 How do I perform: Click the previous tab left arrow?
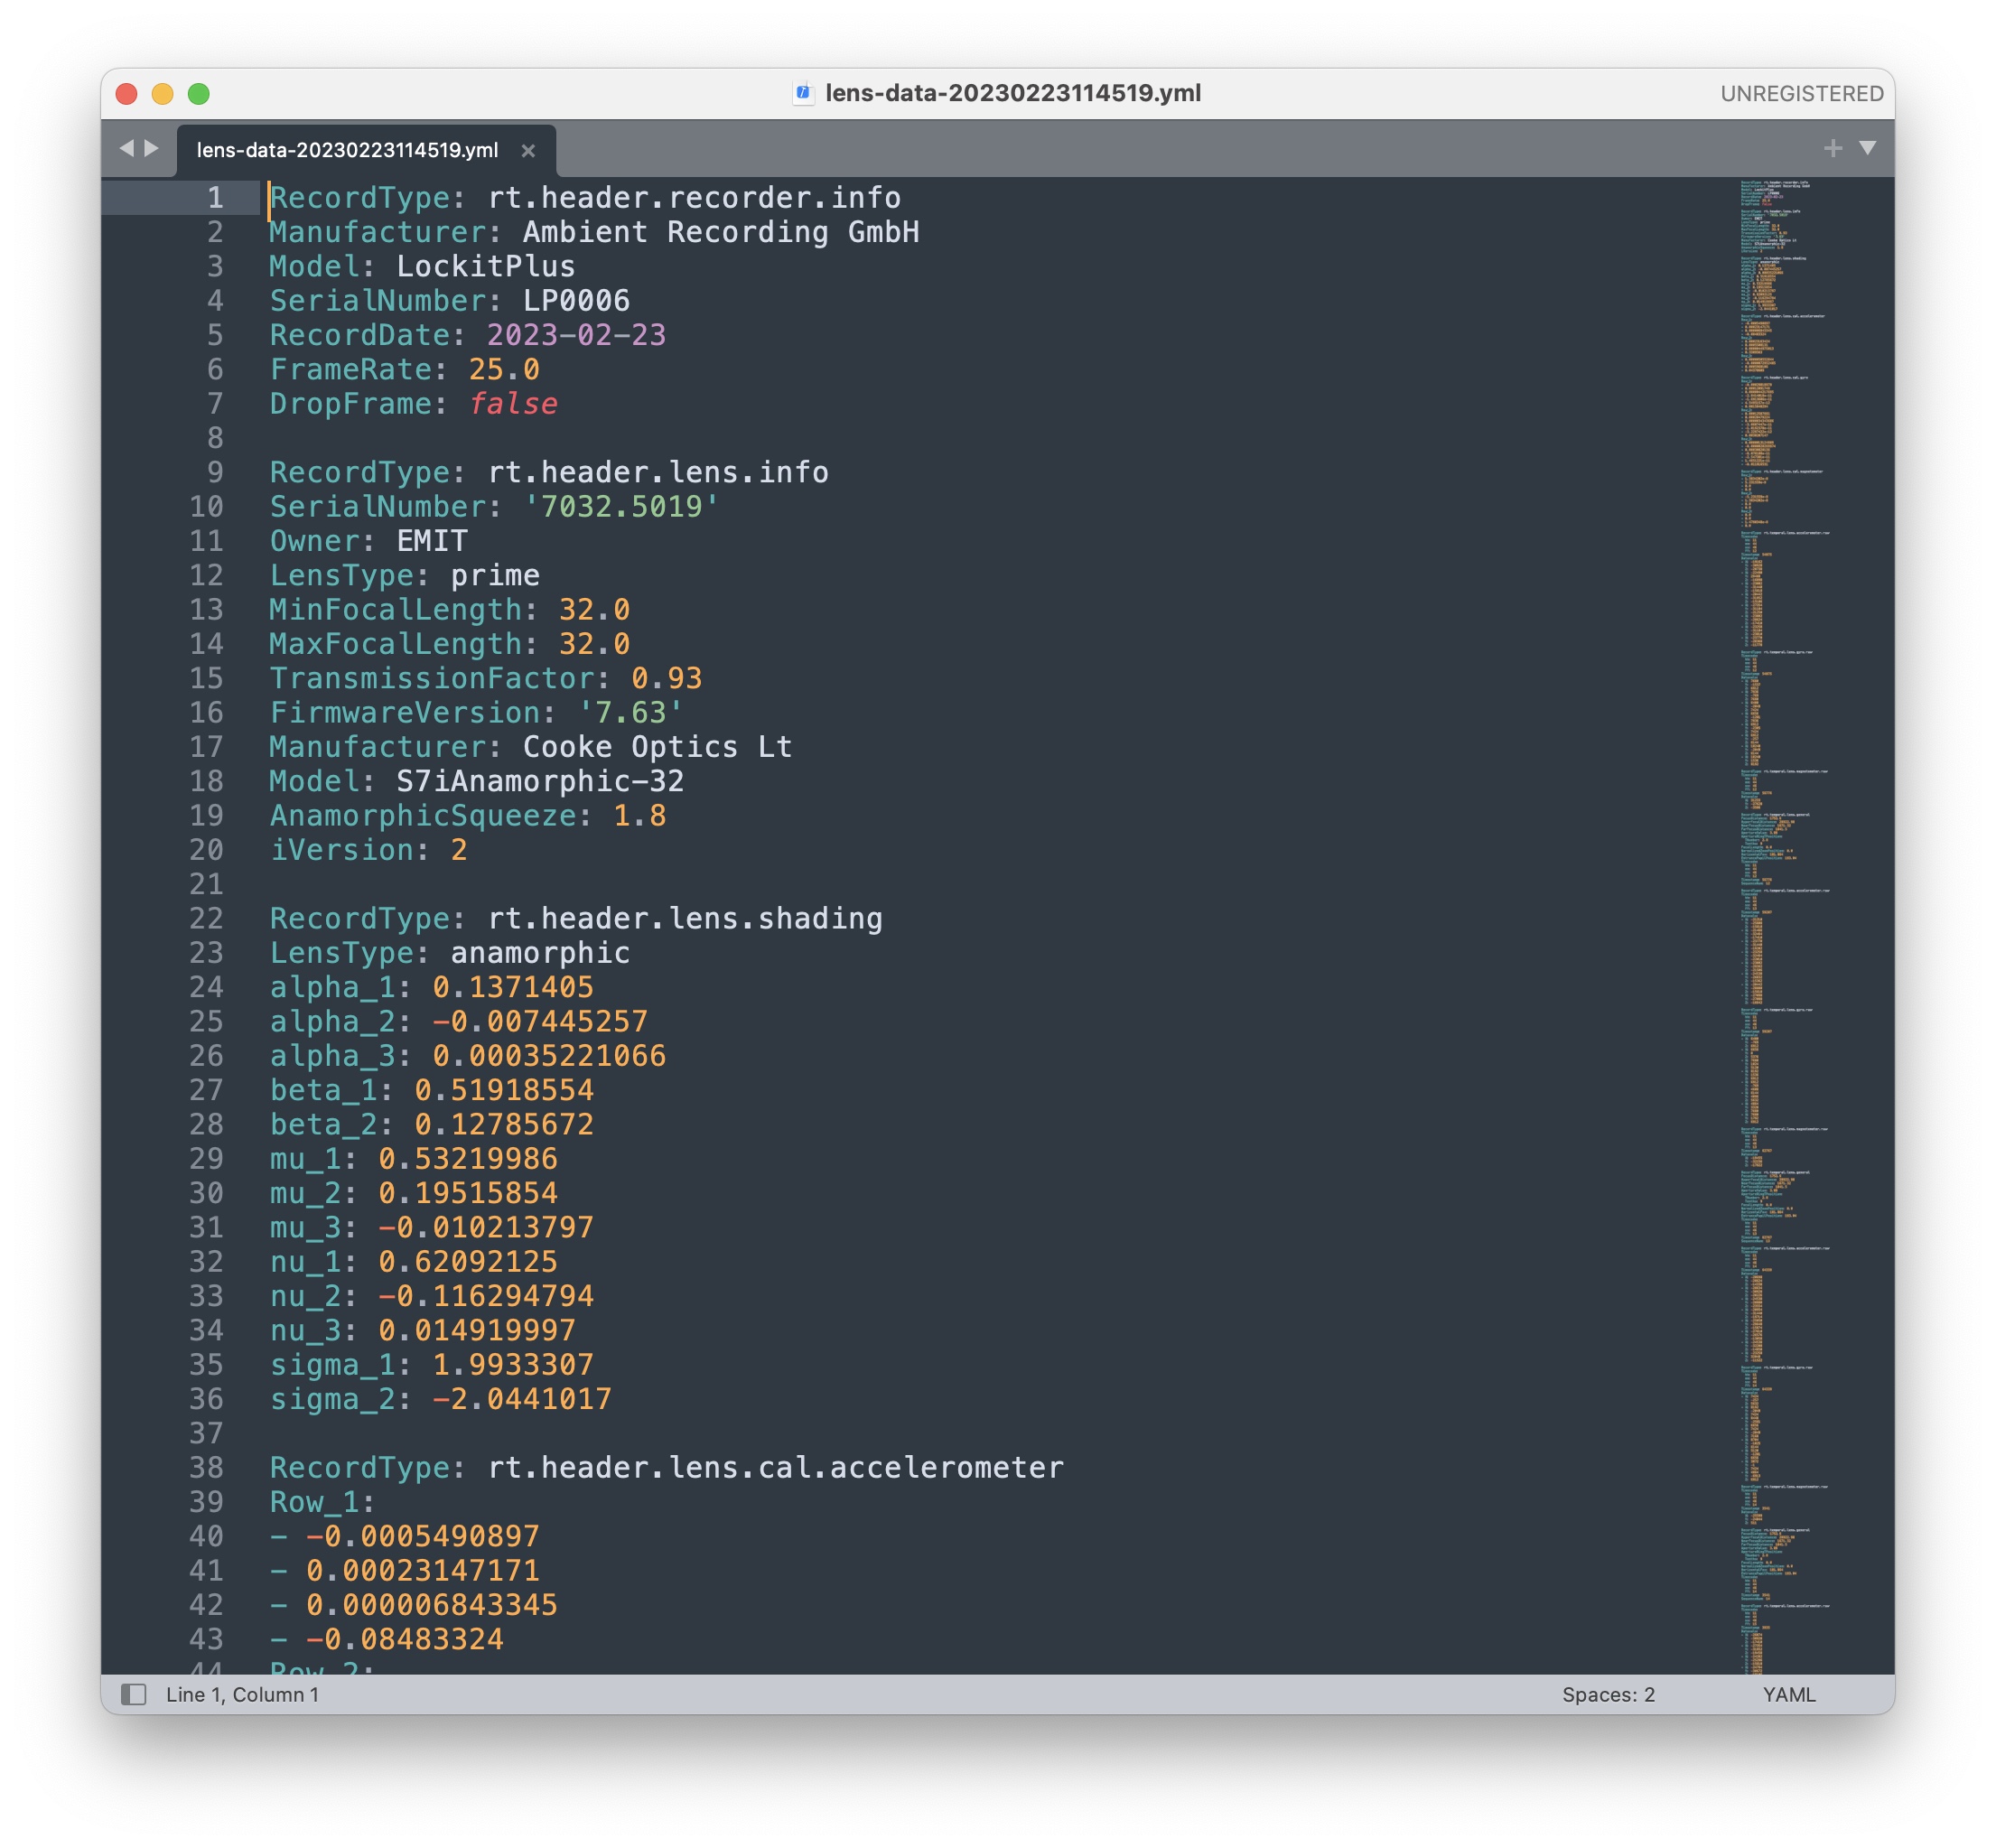126,148
